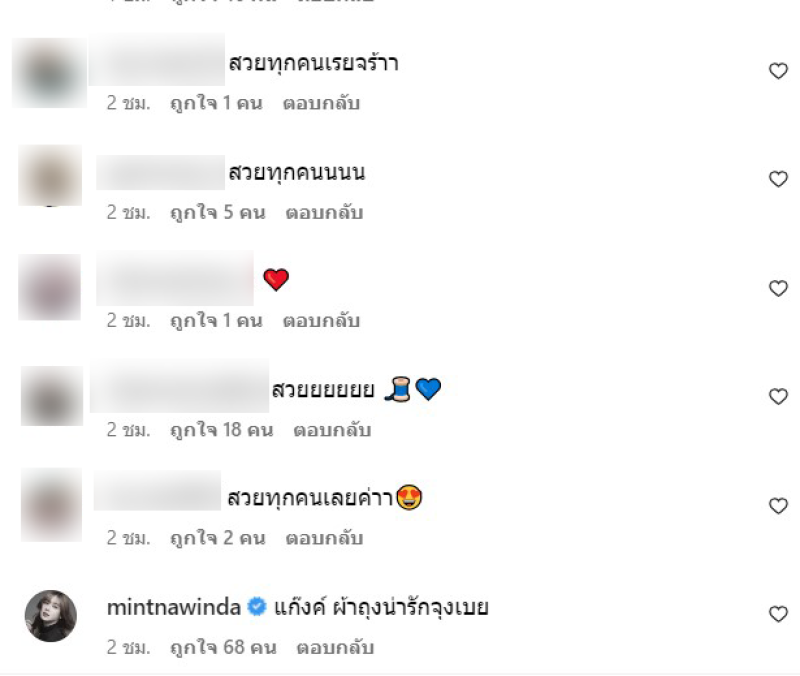Reply to the mintnawinda comment

pyautogui.click(x=335, y=647)
